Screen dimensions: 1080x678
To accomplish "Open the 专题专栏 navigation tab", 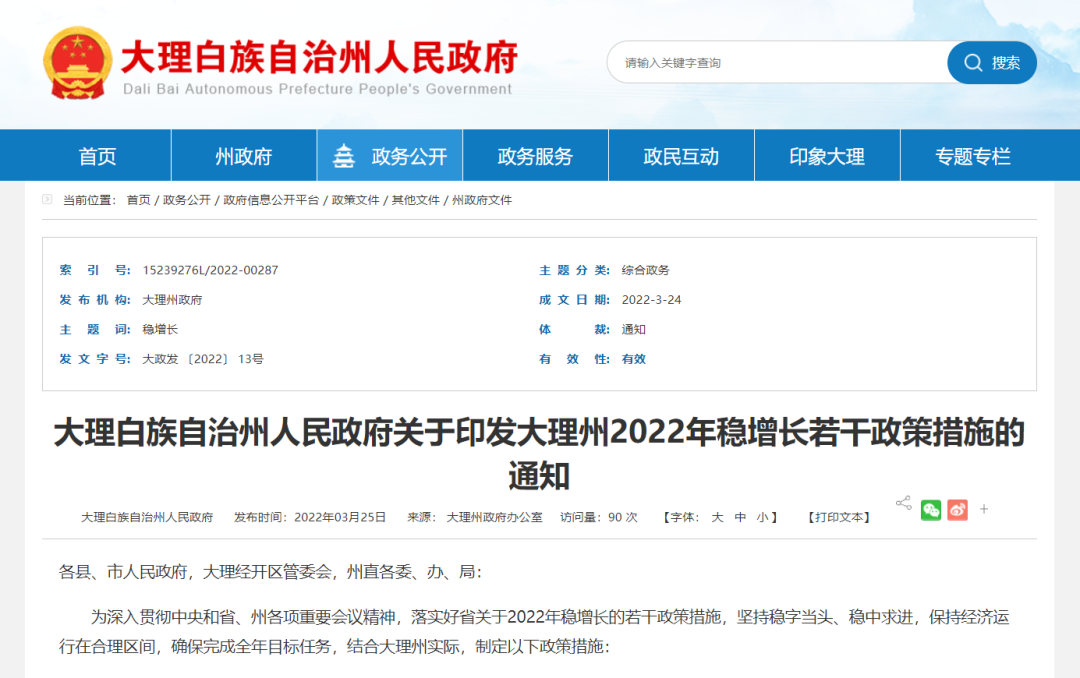I will 973,156.
